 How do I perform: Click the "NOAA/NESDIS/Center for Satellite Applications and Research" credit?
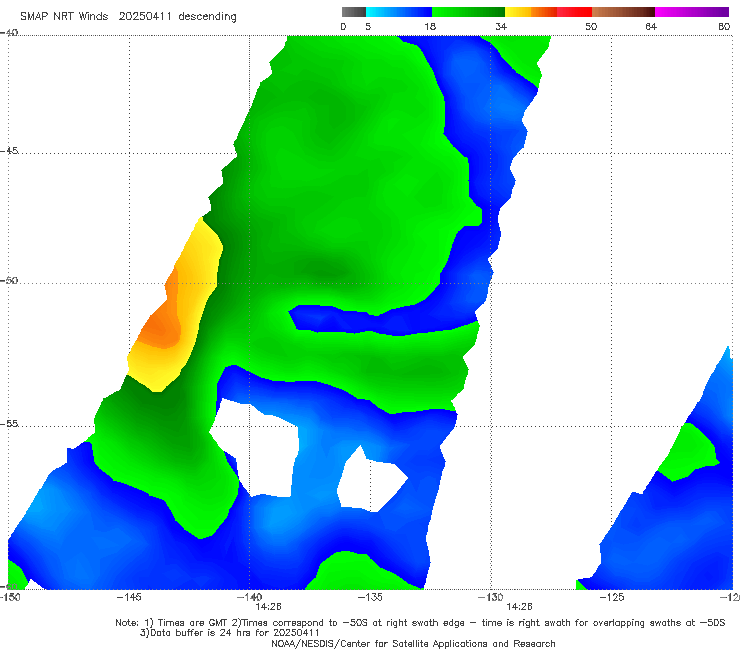click(x=413, y=644)
